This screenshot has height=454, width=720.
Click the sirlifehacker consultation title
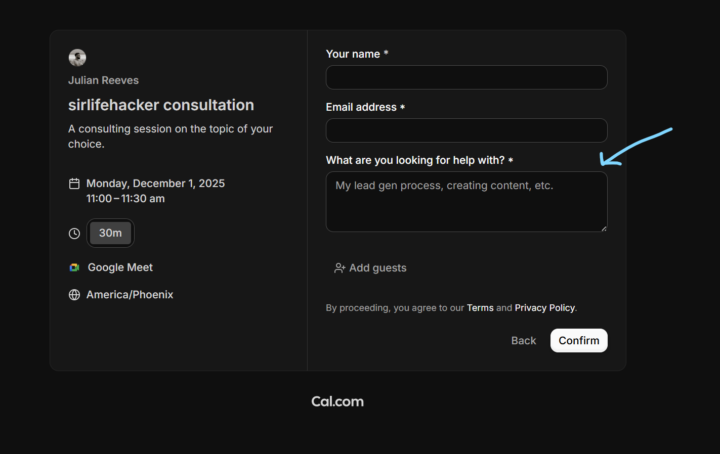coord(161,105)
